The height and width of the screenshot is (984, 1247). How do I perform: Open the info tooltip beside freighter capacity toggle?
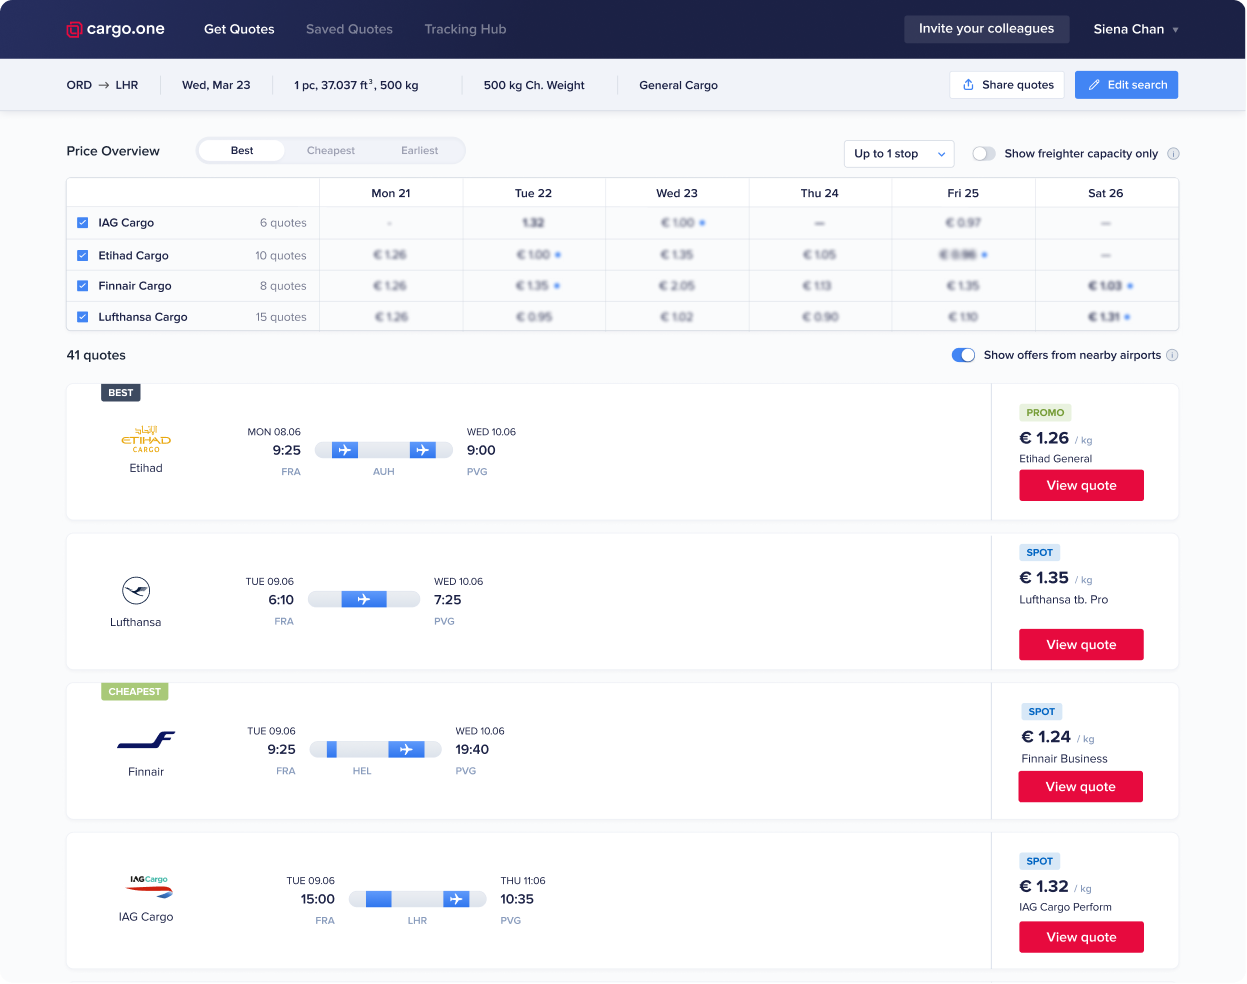[x=1172, y=153]
